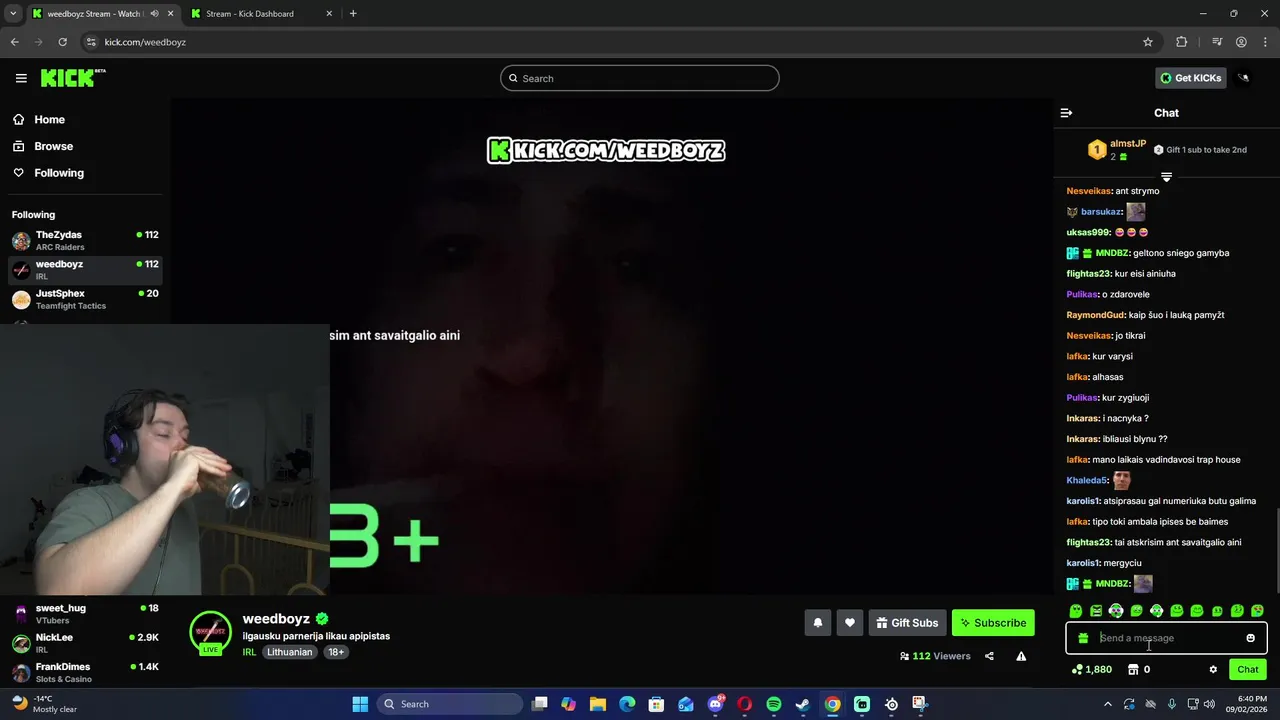Open TheZydas followed channel
This screenshot has width=1280, height=720.
click(x=85, y=240)
